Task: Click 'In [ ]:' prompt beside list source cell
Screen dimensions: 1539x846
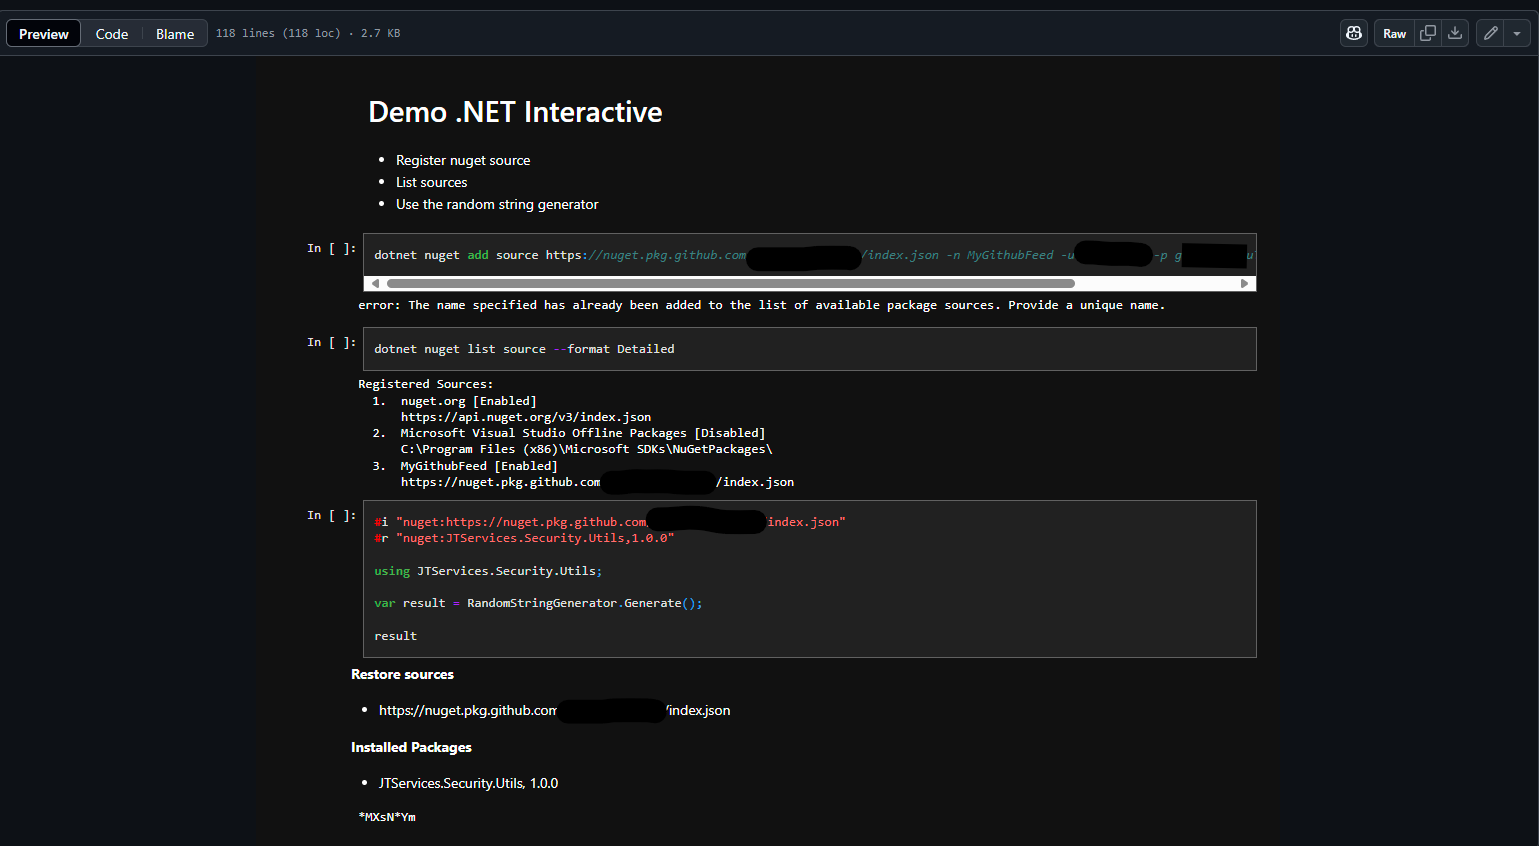Action: (x=331, y=342)
